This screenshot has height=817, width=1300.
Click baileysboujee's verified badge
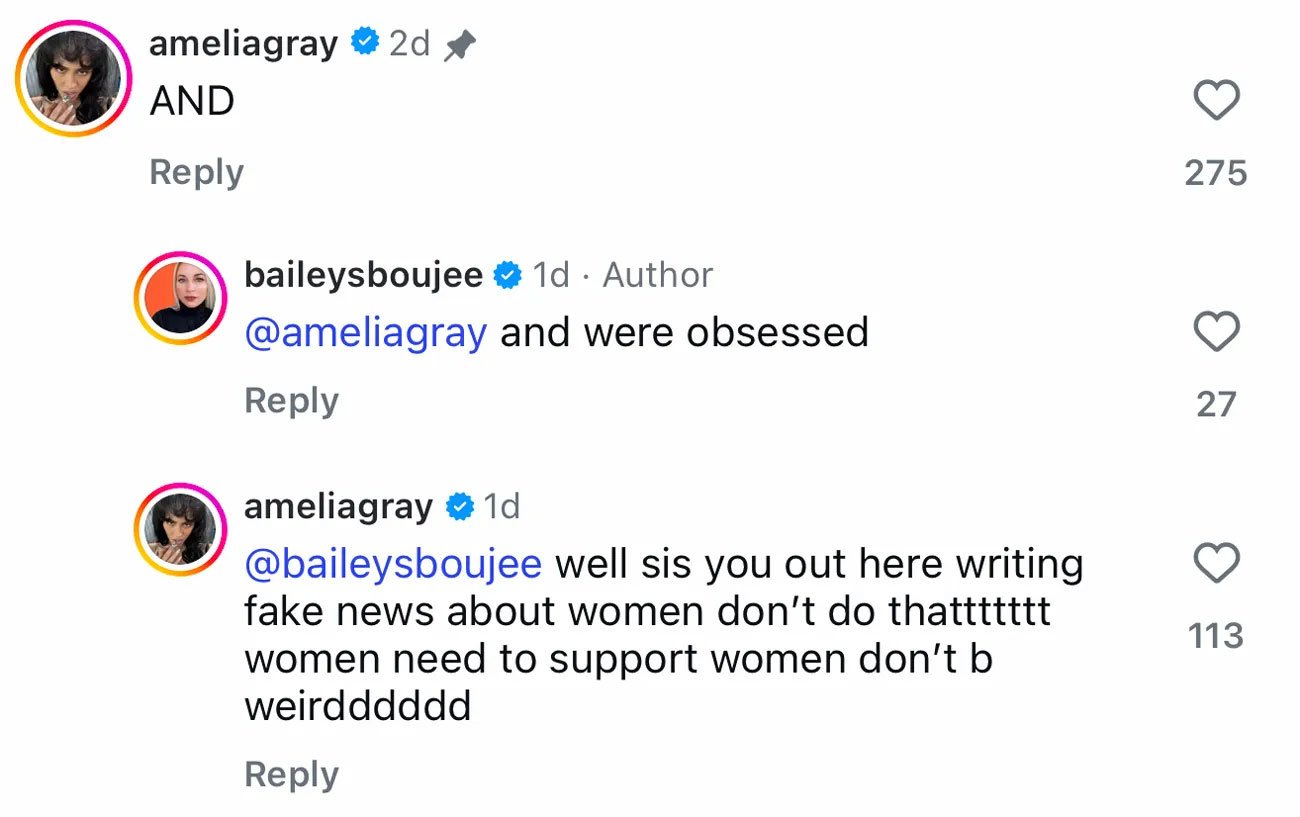coord(509,274)
